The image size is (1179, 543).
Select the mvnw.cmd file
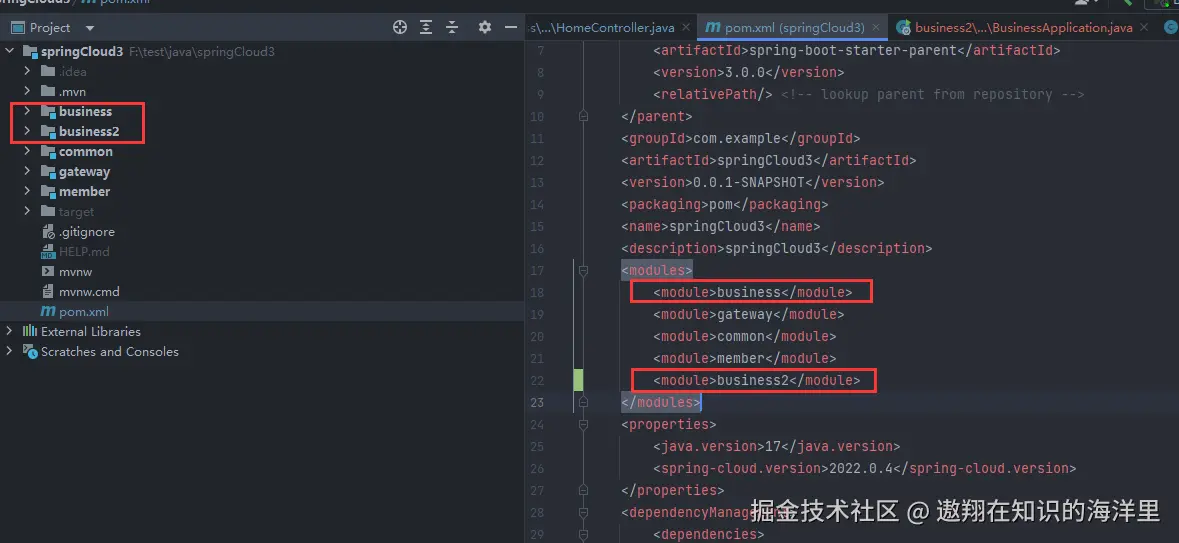tap(89, 292)
